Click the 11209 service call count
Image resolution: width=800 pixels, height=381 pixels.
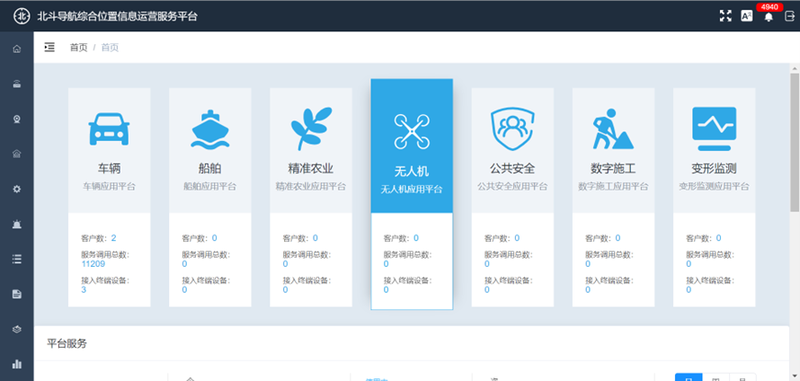[x=93, y=264]
